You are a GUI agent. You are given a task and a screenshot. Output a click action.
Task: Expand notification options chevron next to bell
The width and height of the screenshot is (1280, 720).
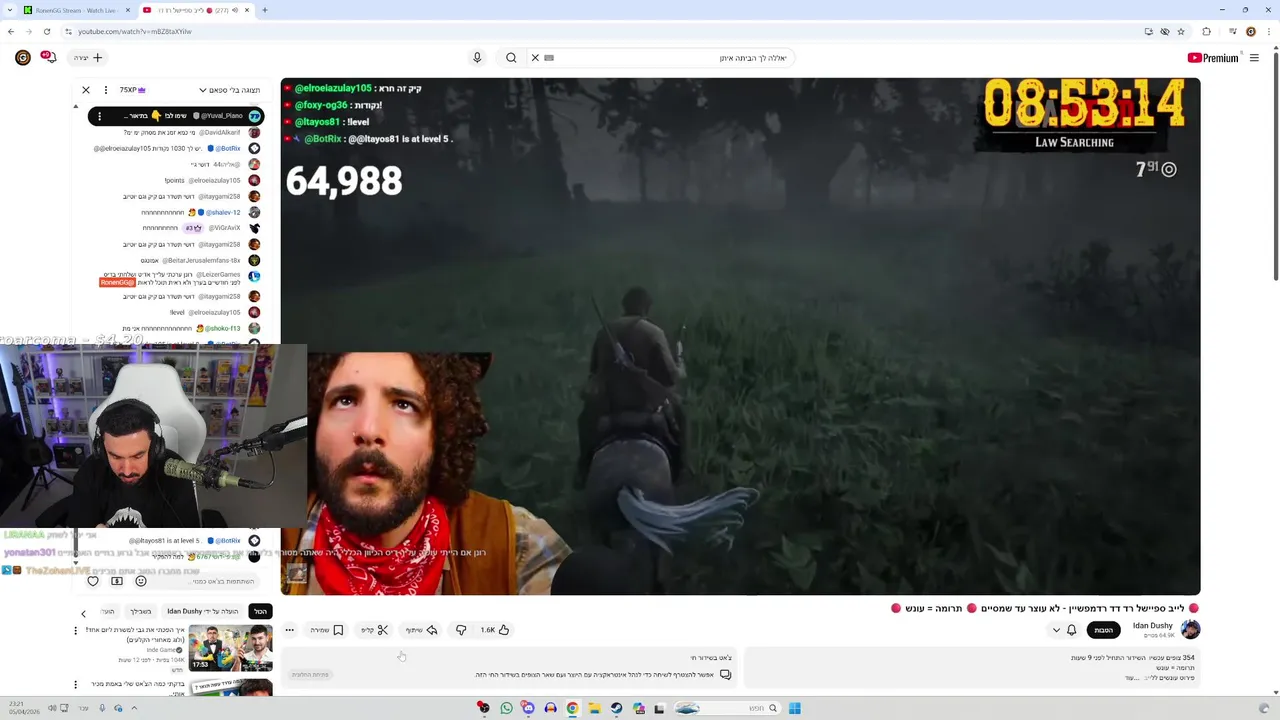tap(1056, 630)
